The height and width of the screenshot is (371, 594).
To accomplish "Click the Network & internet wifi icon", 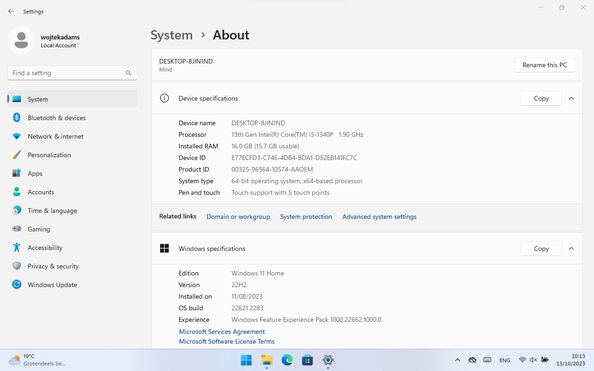I will point(16,136).
